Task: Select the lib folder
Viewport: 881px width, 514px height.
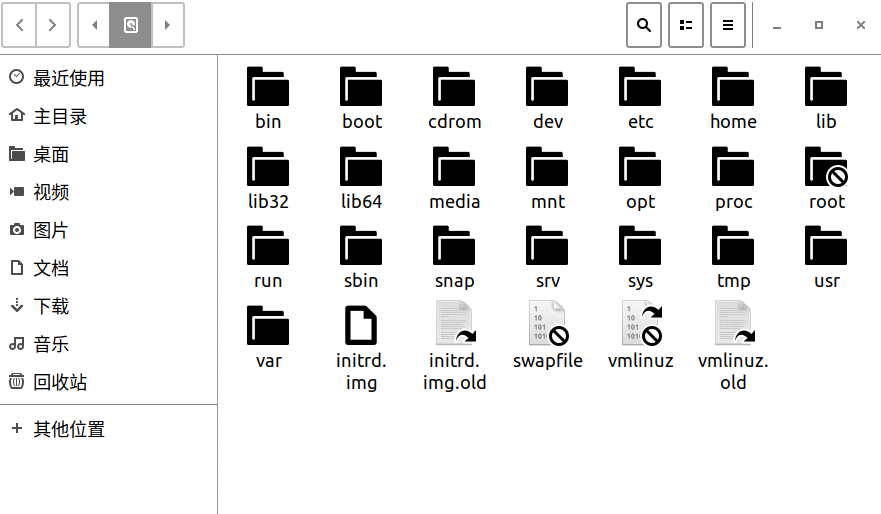Action: 826,98
